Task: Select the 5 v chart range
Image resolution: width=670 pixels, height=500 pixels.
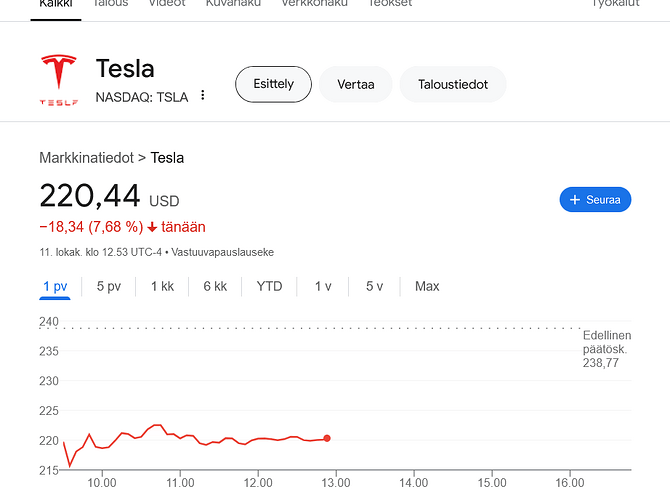Action: pyautogui.click(x=374, y=286)
